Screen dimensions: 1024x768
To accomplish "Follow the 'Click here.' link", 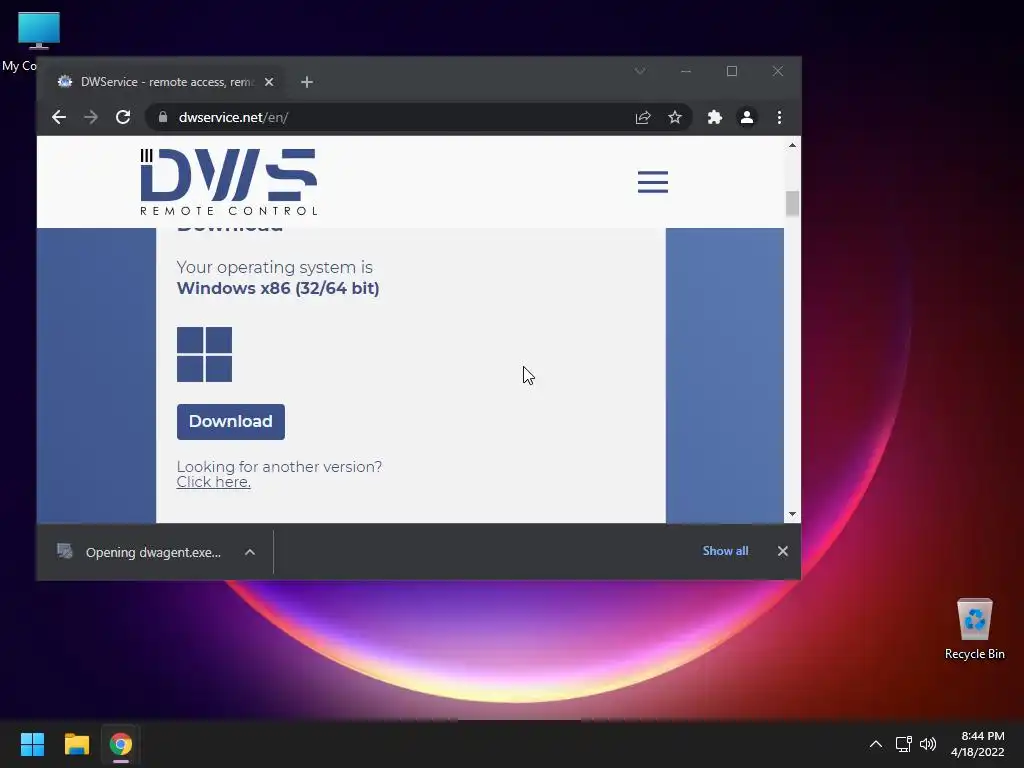I will [214, 482].
